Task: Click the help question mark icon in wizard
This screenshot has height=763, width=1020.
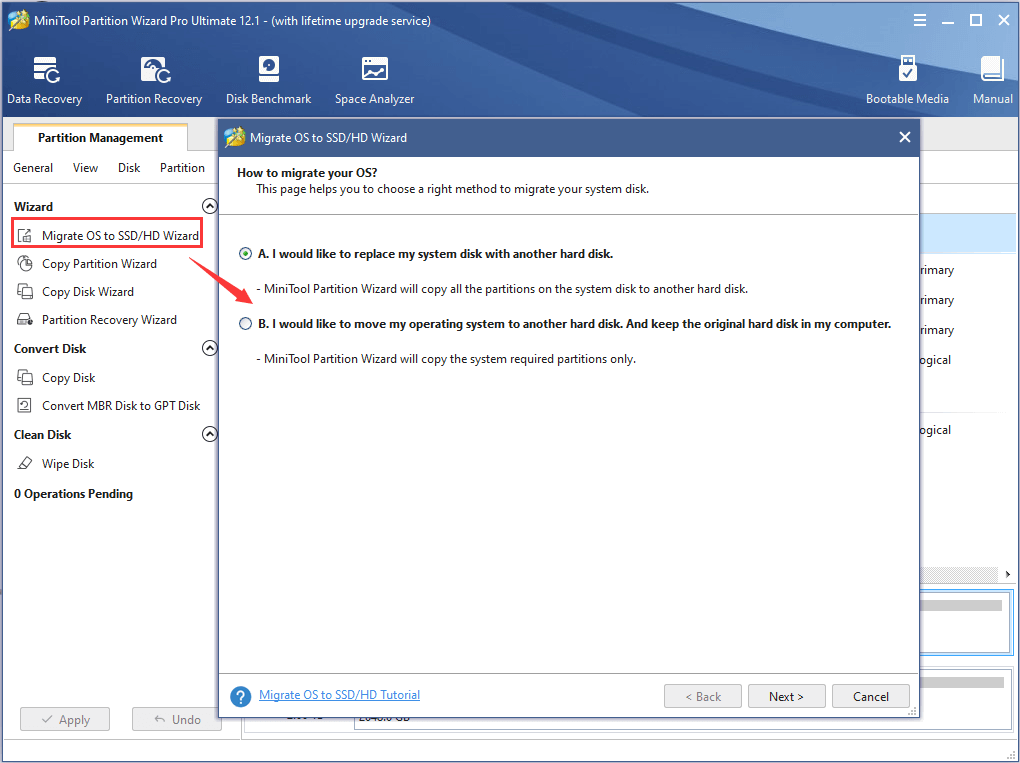Action: click(x=241, y=696)
